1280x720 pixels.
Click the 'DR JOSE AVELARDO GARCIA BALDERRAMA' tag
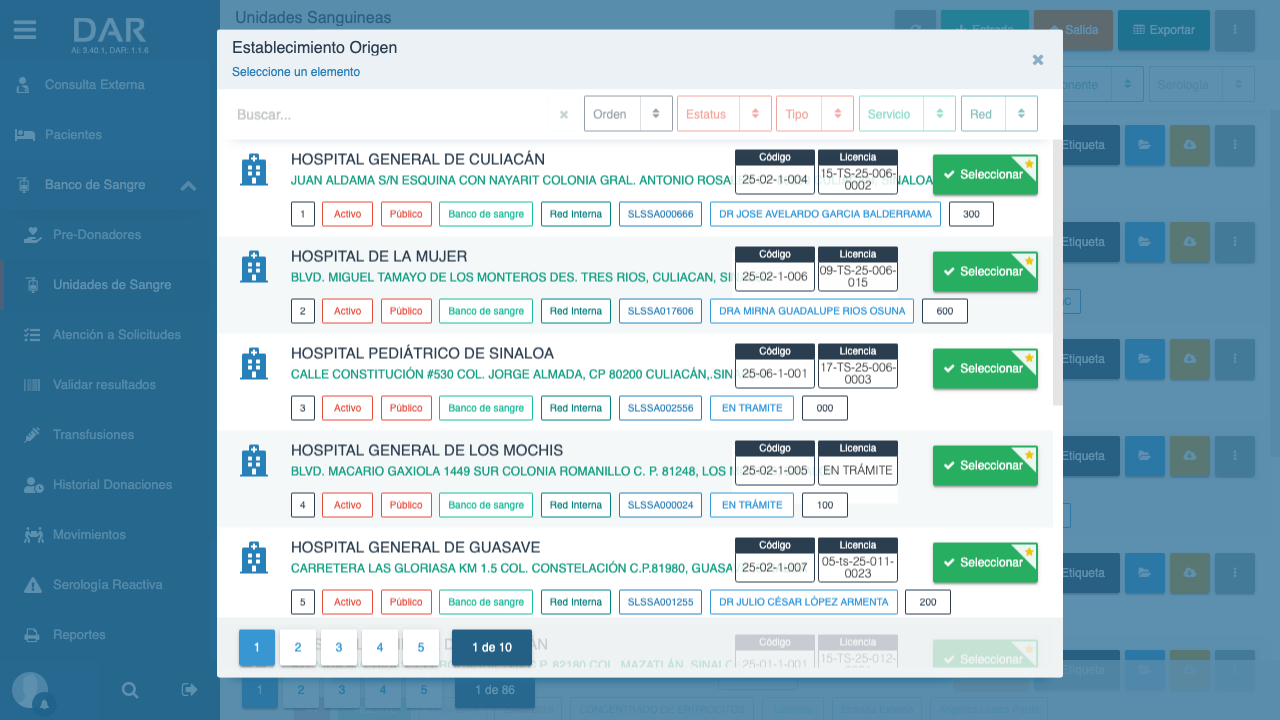click(825, 214)
